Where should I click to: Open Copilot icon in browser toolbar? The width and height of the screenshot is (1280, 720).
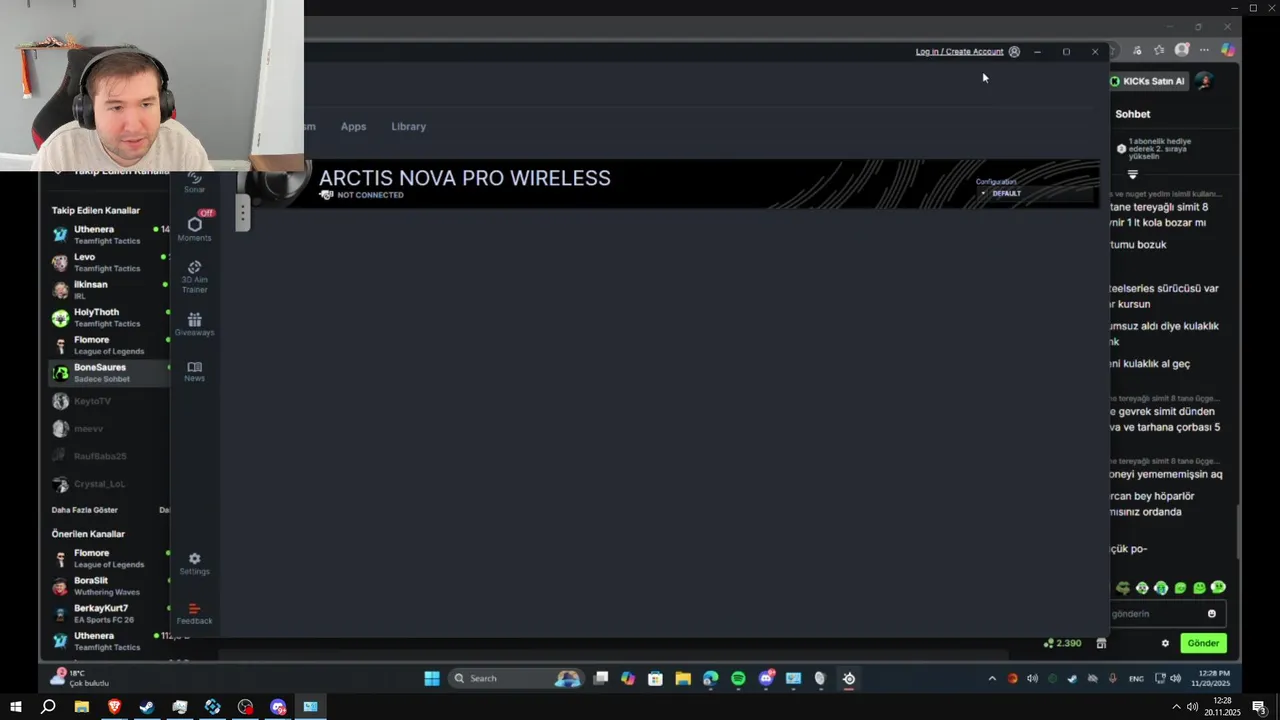tap(1227, 50)
